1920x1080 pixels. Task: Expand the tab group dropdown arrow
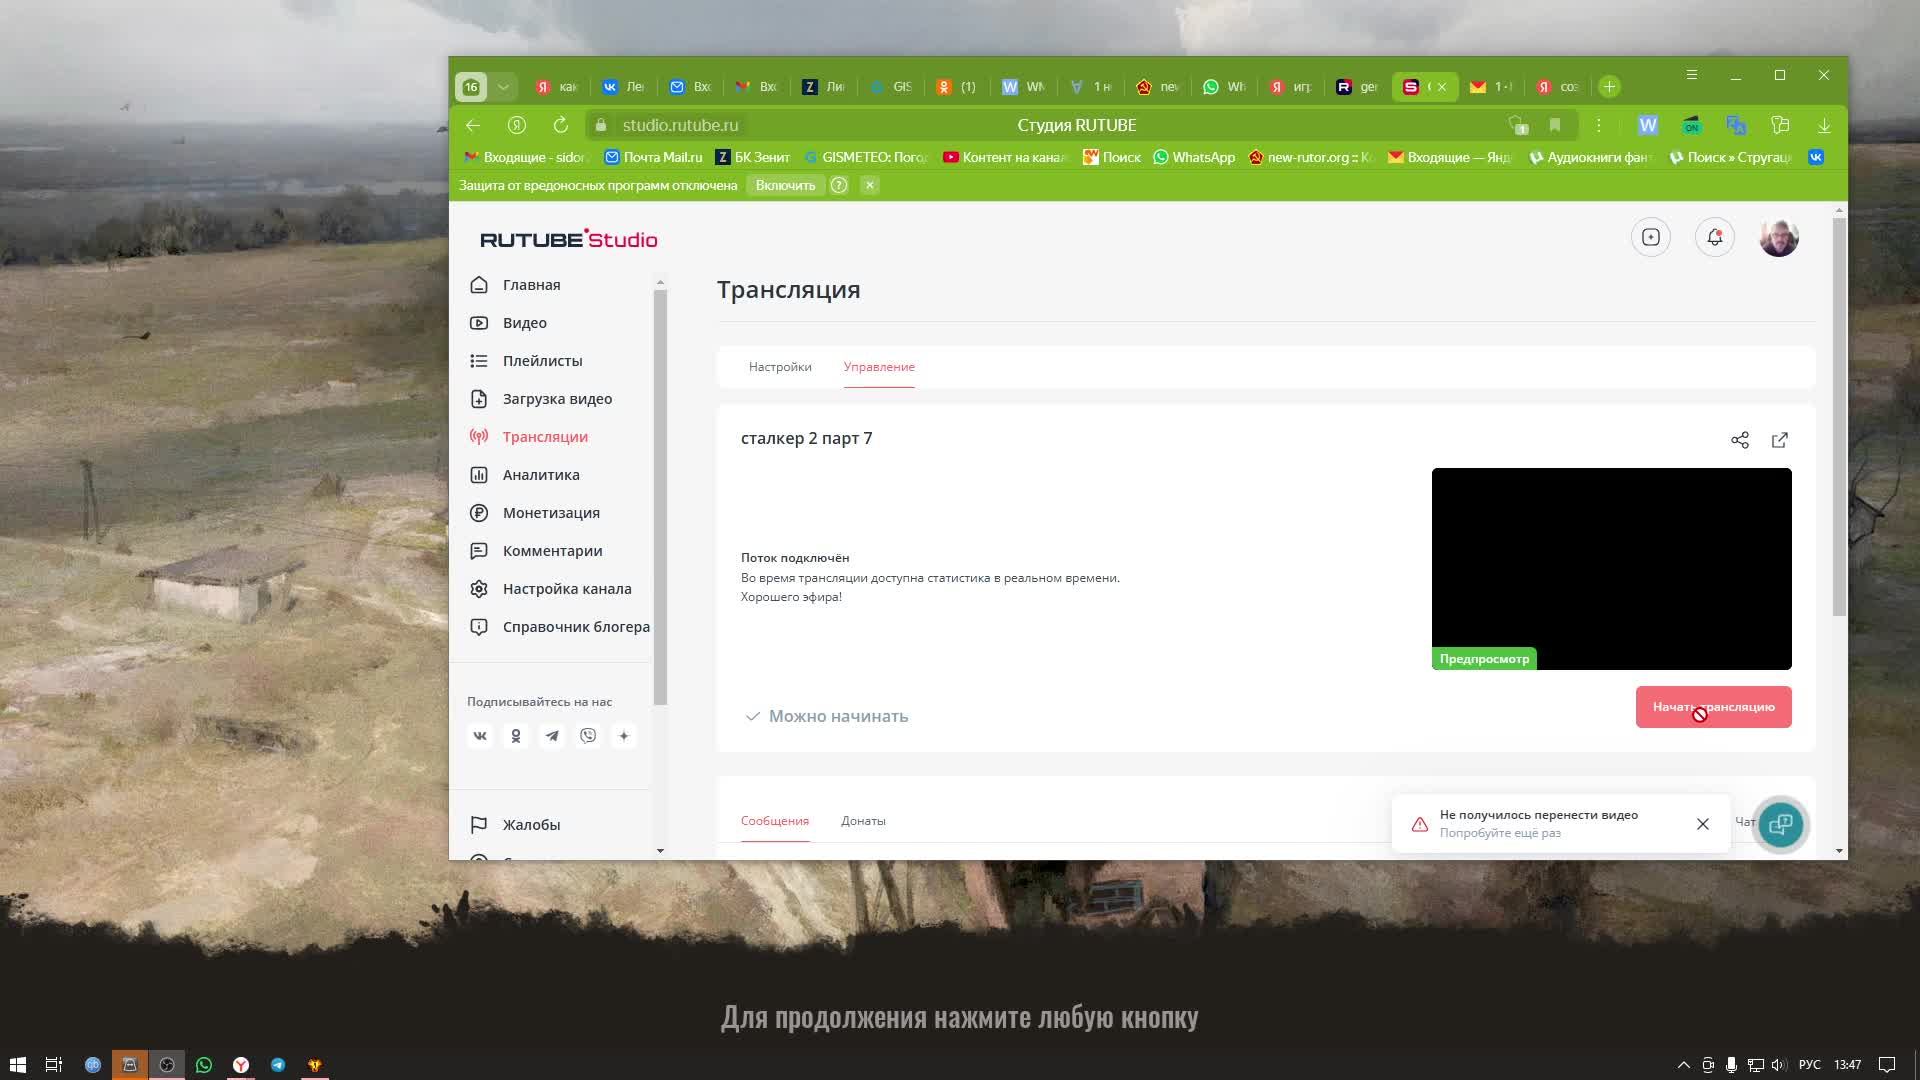[x=503, y=87]
